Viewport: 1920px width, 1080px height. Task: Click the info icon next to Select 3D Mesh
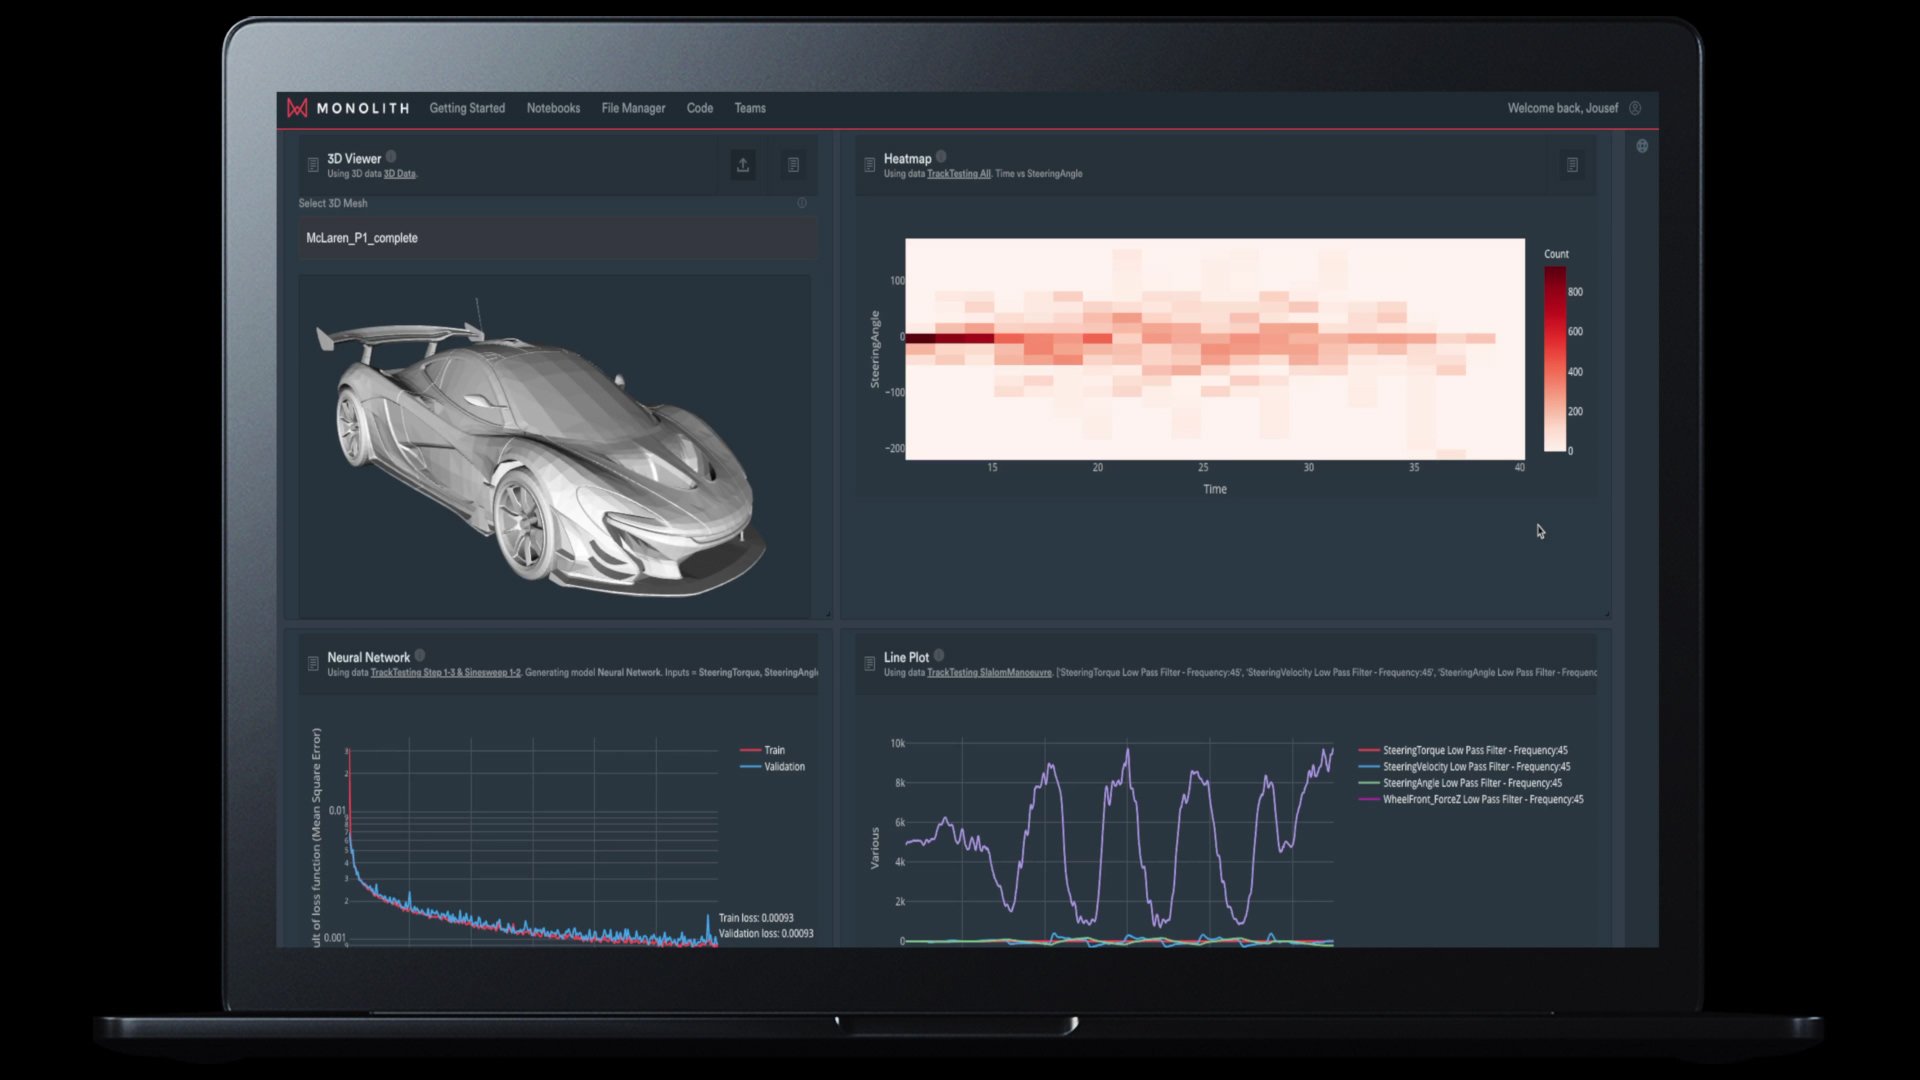point(801,203)
